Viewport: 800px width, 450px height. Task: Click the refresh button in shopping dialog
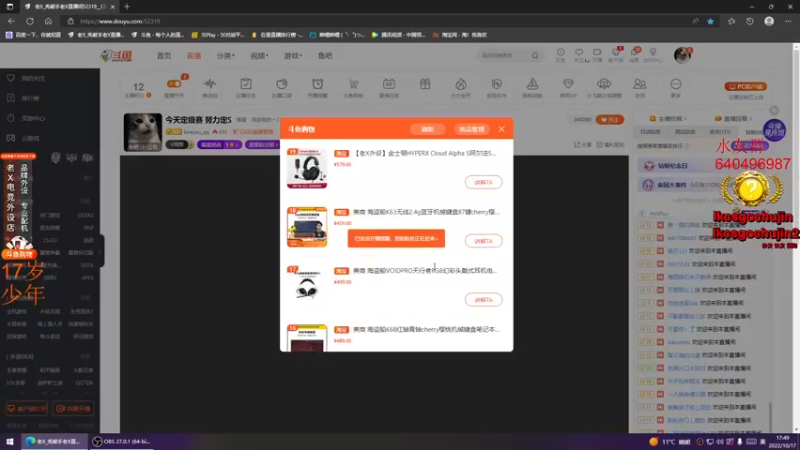coord(428,130)
